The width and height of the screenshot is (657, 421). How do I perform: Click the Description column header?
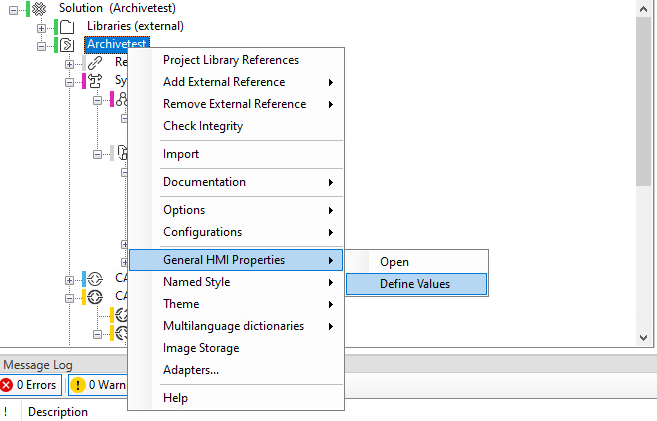[58, 412]
